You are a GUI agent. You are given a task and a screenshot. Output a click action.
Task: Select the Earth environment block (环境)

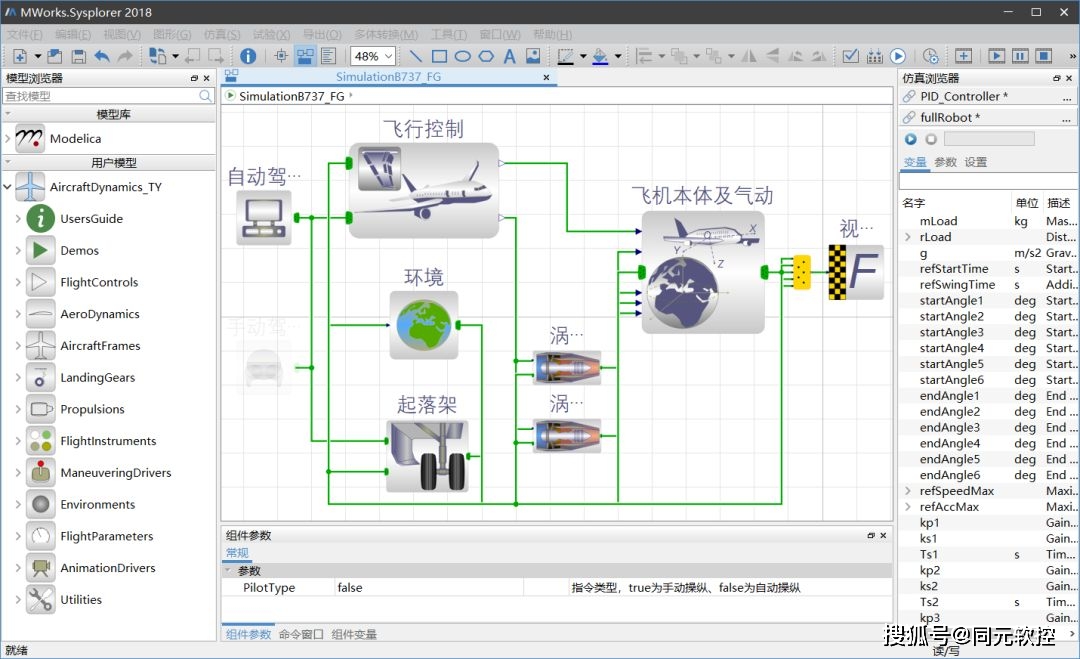(x=424, y=325)
